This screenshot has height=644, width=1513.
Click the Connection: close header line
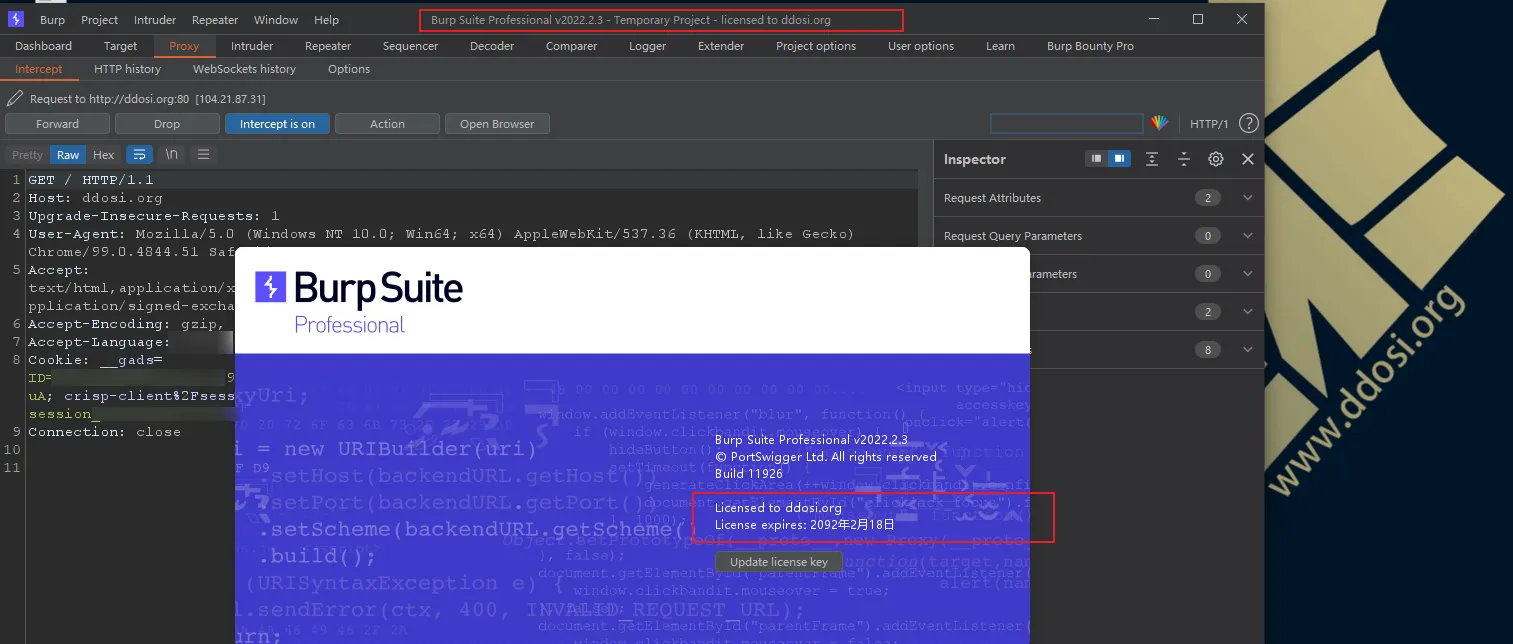point(104,432)
